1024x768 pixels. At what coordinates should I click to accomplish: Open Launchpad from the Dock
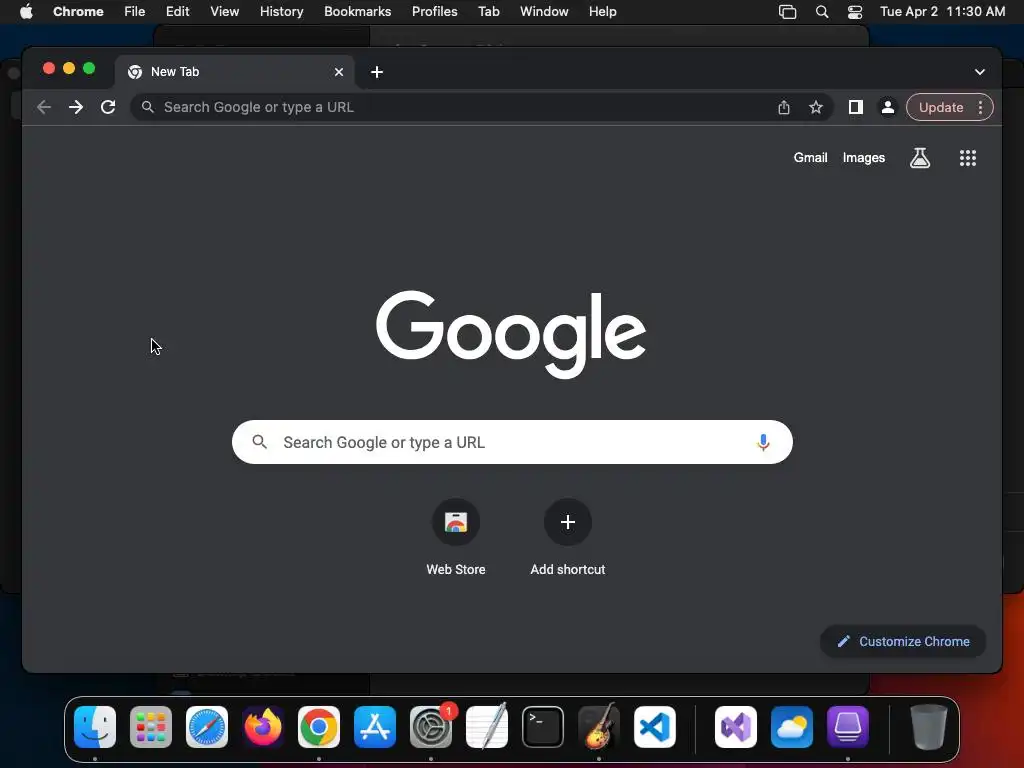coord(151,727)
